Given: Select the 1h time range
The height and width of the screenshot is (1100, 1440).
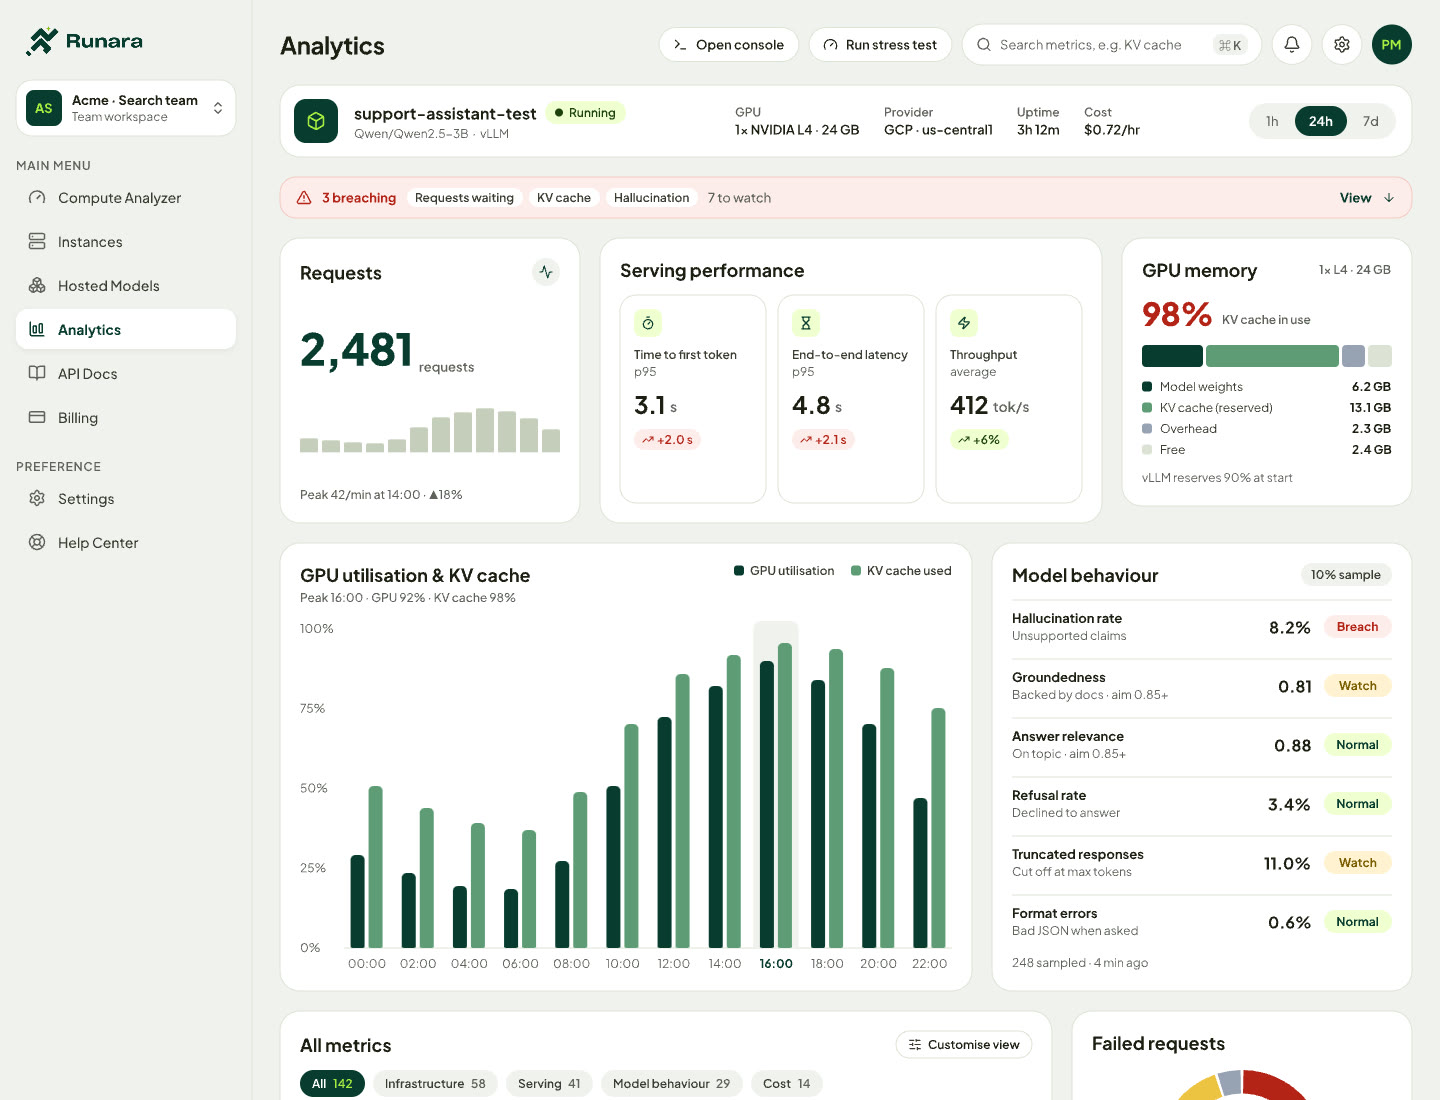Looking at the screenshot, I should pyautogui.click(x=1272, y=121).
